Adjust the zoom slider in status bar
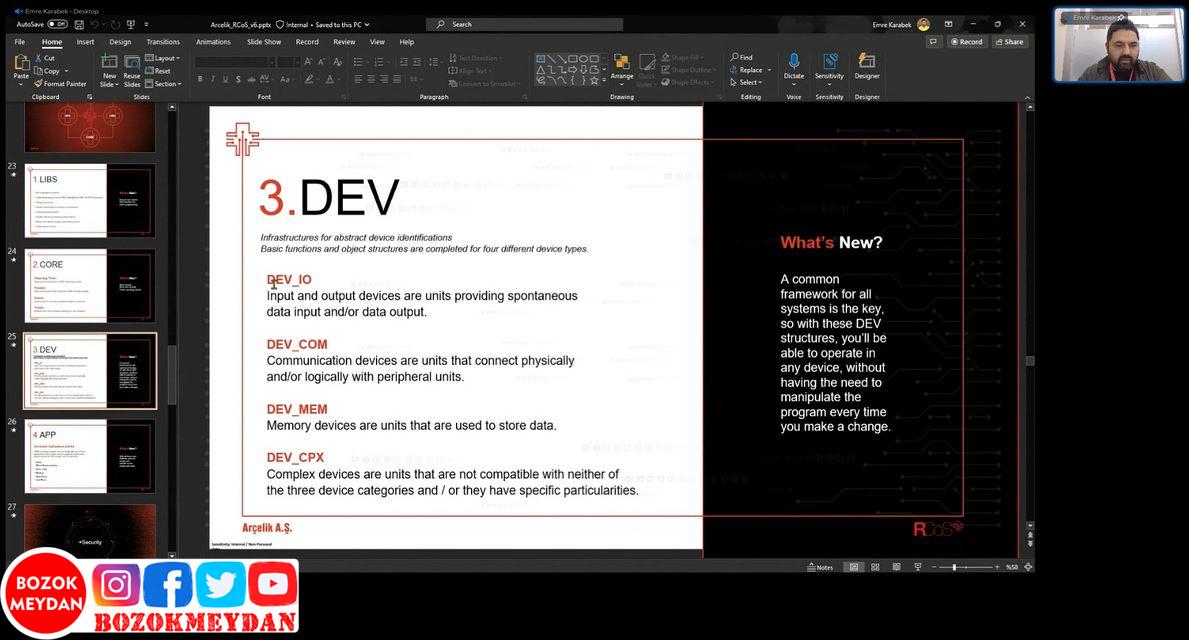Image resolution: width=1189 pixels, height=640 pixels. click(954, 567)
